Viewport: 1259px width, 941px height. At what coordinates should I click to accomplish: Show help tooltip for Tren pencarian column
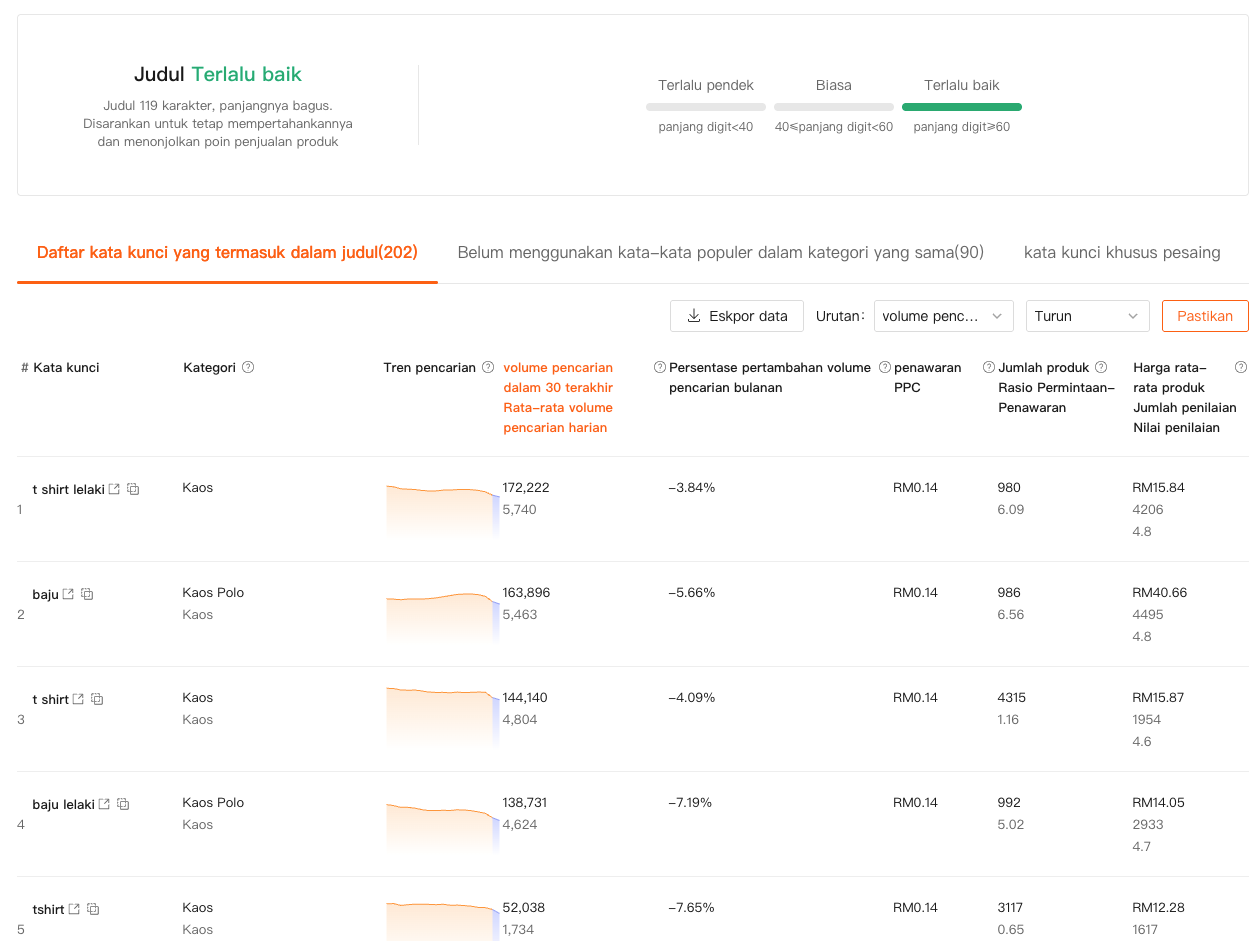tap(488, 367)
